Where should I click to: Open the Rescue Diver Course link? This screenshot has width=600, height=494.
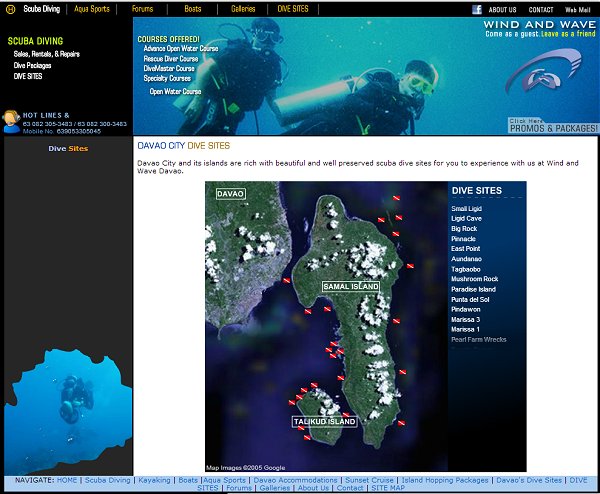171,58
